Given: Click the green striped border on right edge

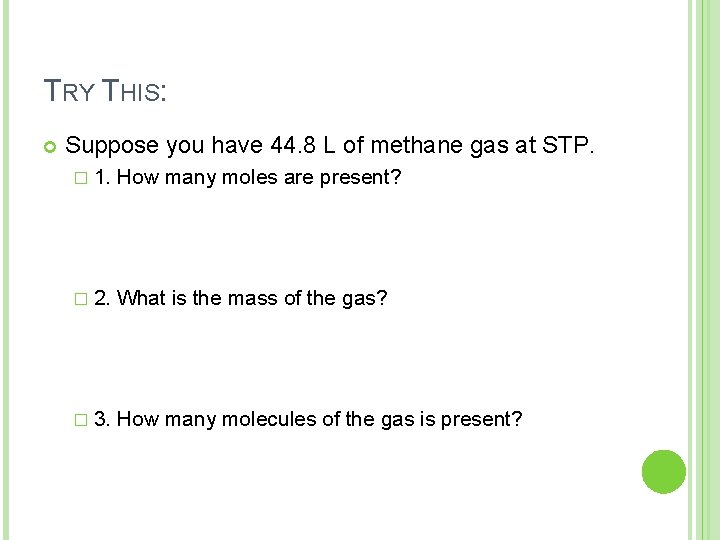Looking at the screenshot, I should pos(704,270).
